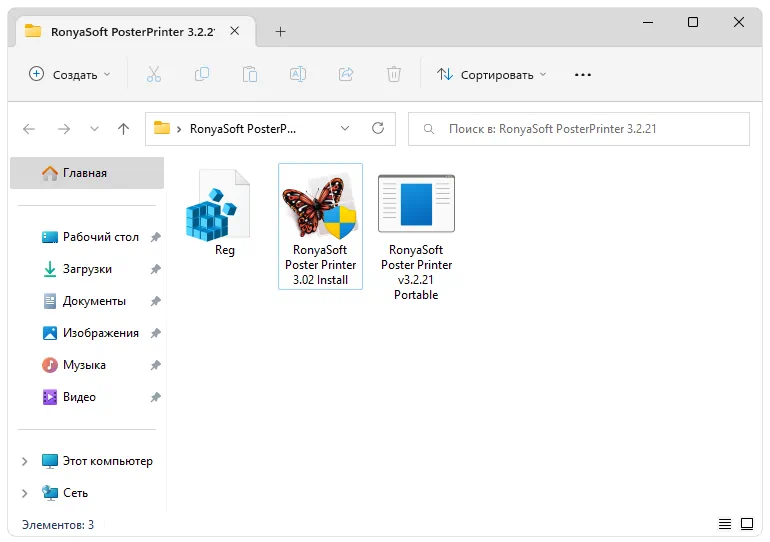770x542 pixels.
Task: Select the Reg registry file icon
Action: click(218, 205)
